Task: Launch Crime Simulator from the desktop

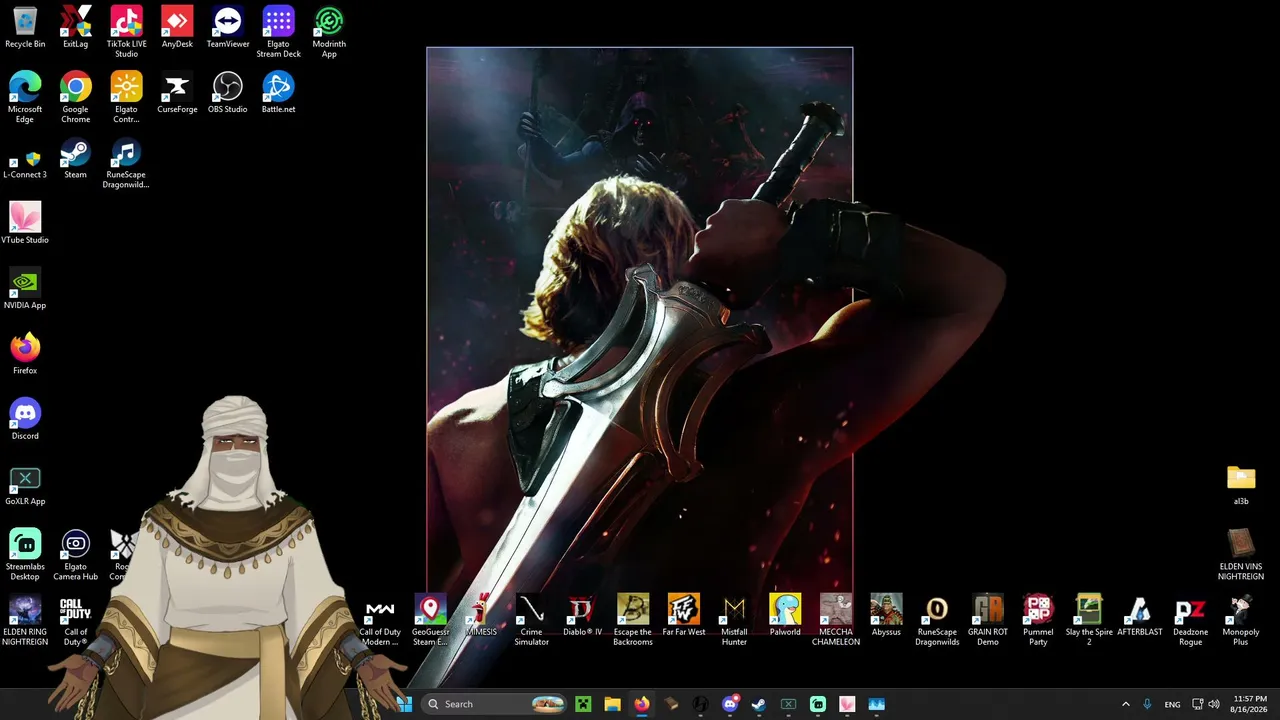Action: click(531, 620)
